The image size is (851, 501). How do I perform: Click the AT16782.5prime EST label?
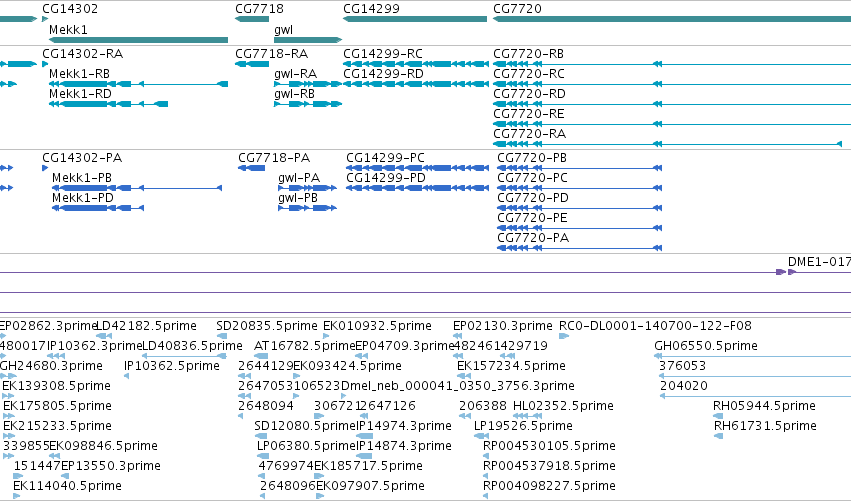pyautogui.click(x=304, y=346)
